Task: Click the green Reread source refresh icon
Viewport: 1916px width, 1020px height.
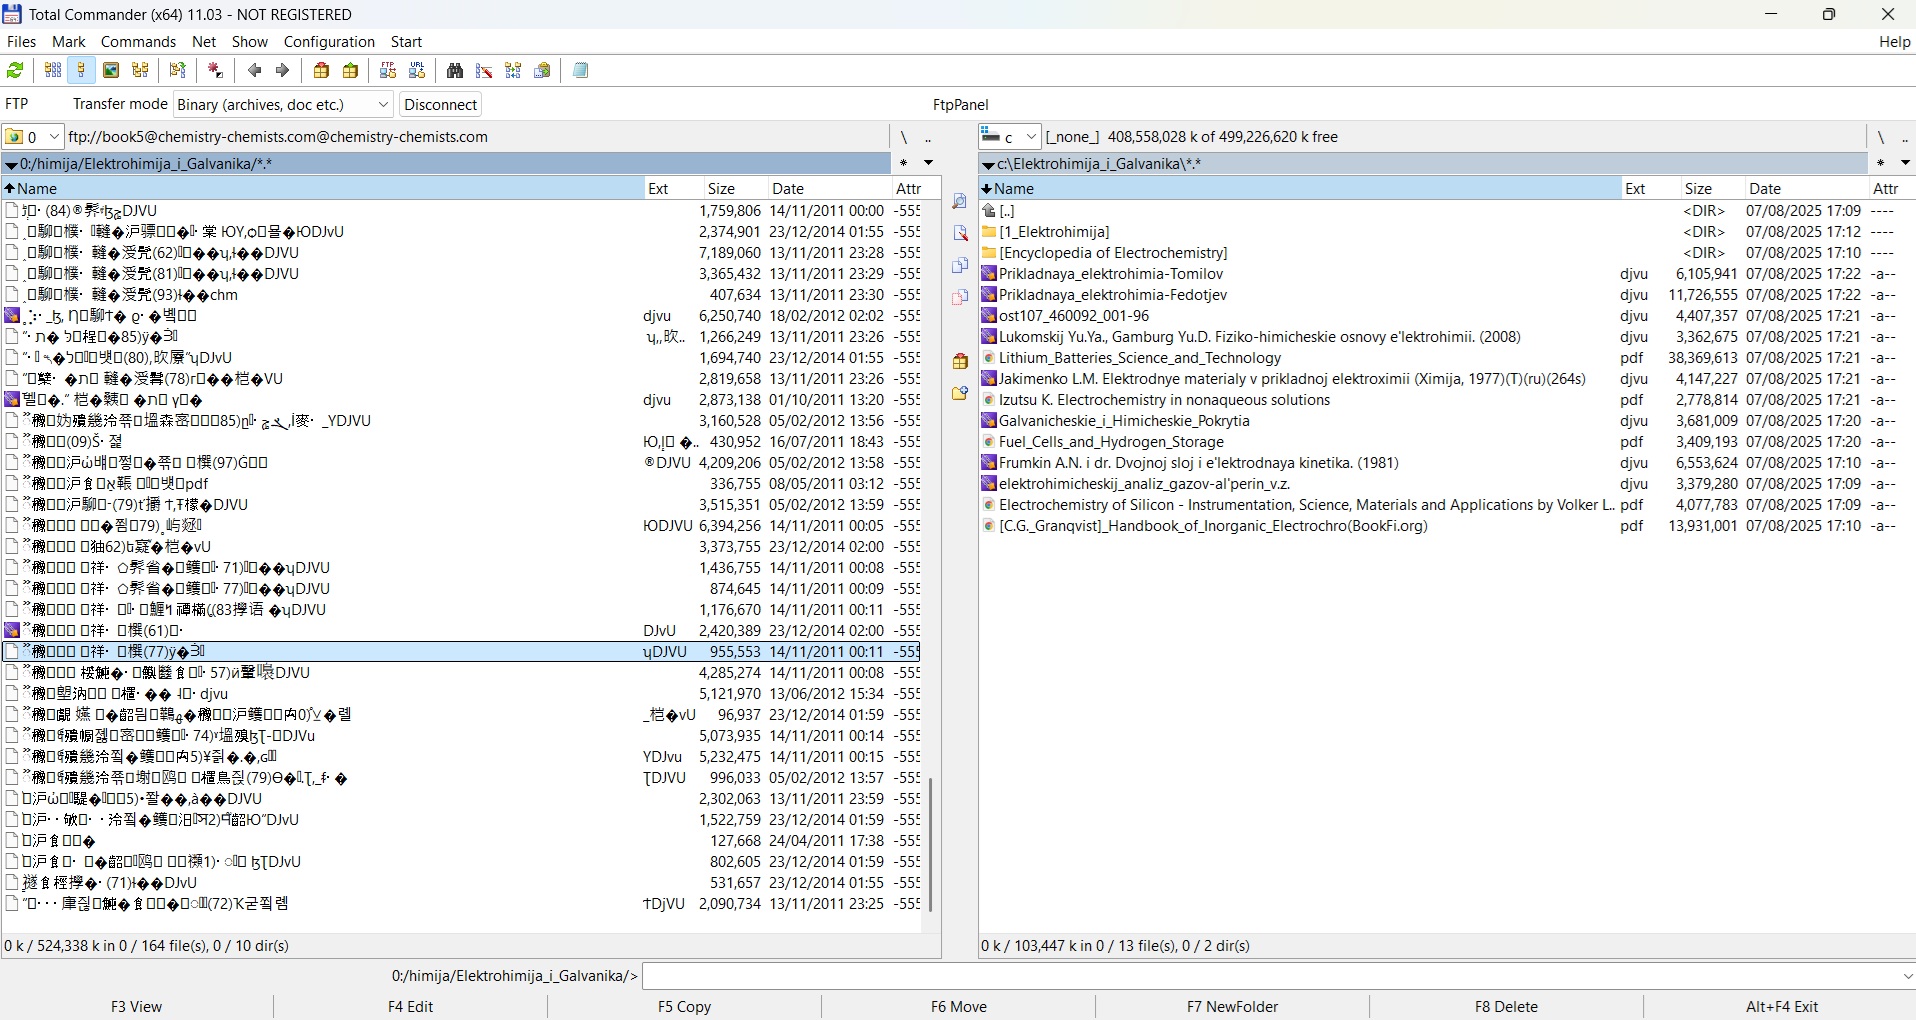Action: click(x=15, y=70)
